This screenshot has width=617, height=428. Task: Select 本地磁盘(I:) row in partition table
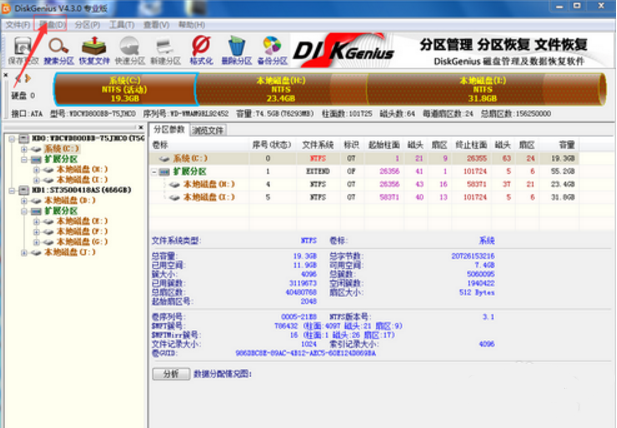364,197
